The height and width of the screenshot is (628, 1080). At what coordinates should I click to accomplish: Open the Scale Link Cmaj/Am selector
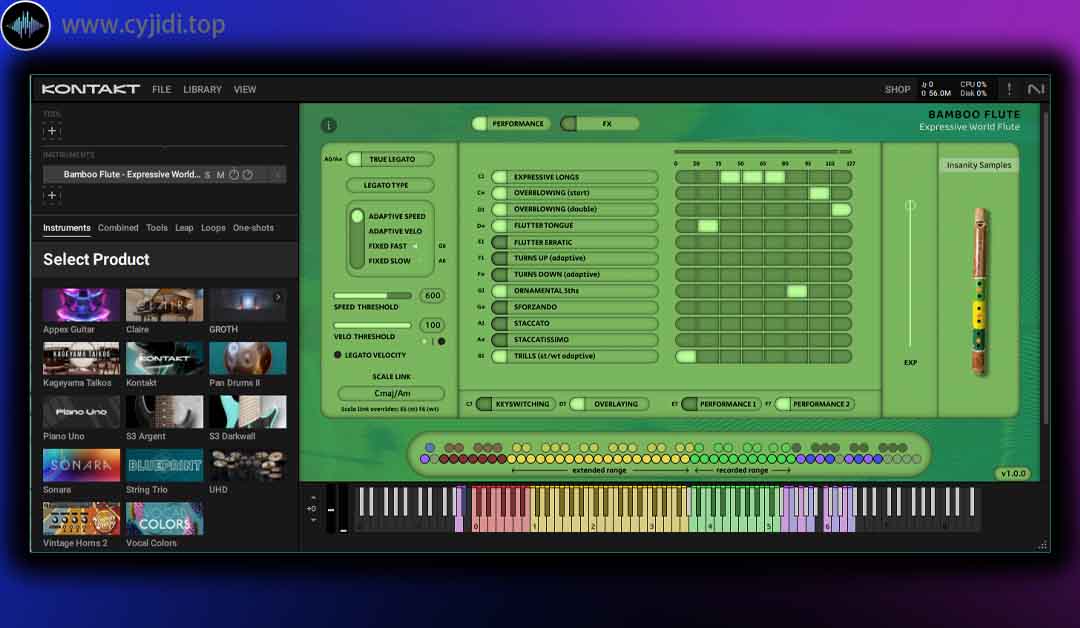(391, 393)
